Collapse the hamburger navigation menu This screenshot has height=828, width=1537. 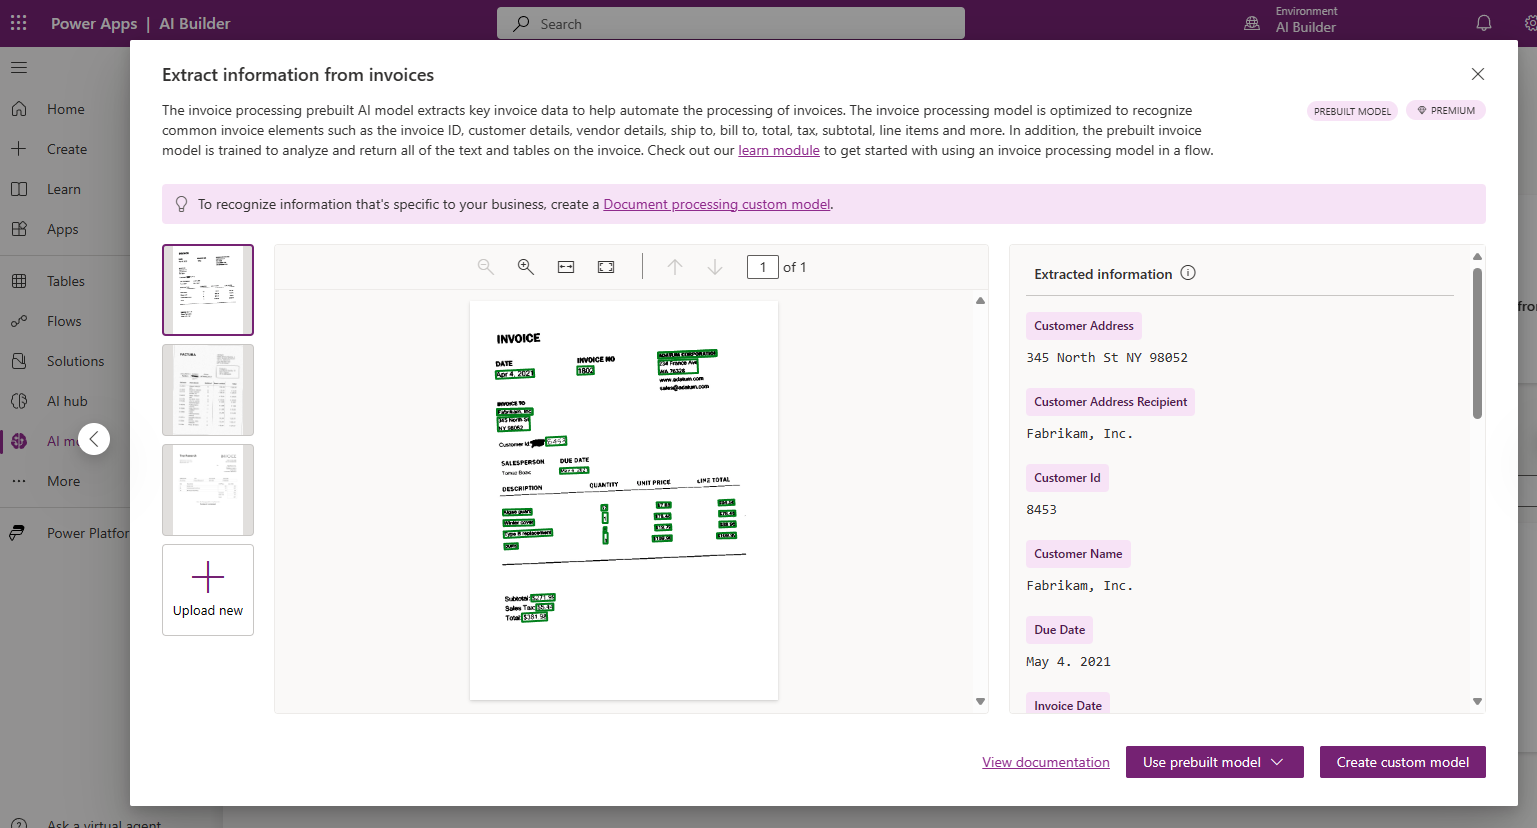coord(19,68)
